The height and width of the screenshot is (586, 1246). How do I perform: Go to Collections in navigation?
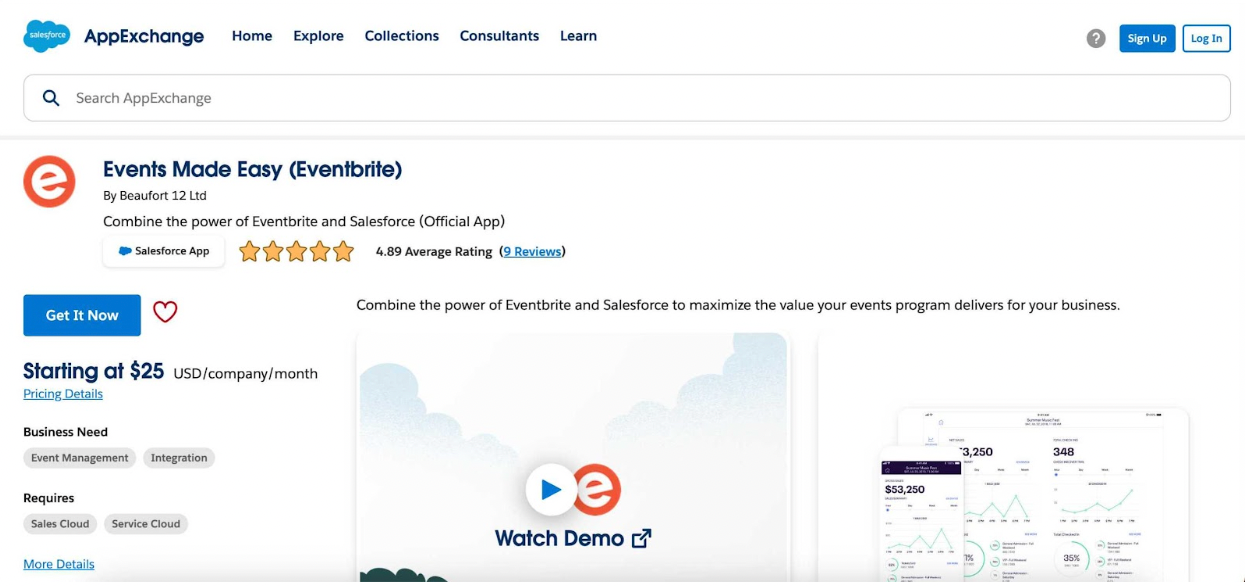402,36
